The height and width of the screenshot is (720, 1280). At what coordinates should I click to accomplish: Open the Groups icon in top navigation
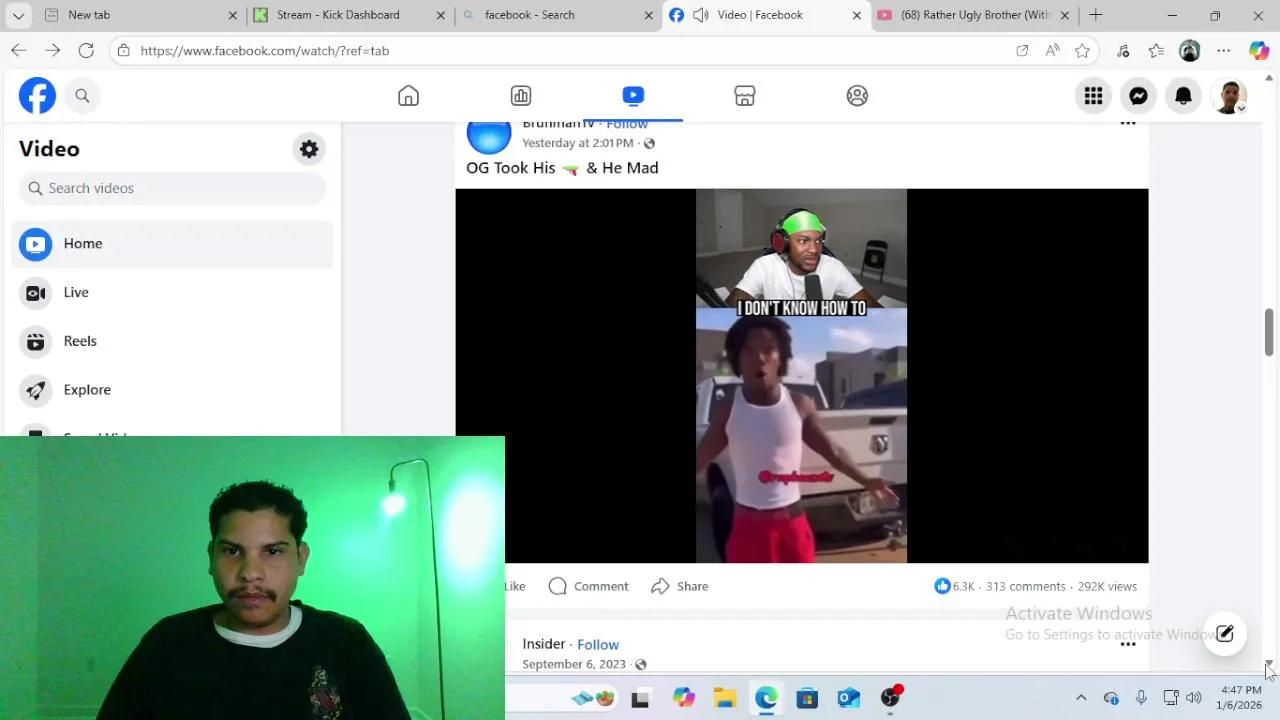857,96
